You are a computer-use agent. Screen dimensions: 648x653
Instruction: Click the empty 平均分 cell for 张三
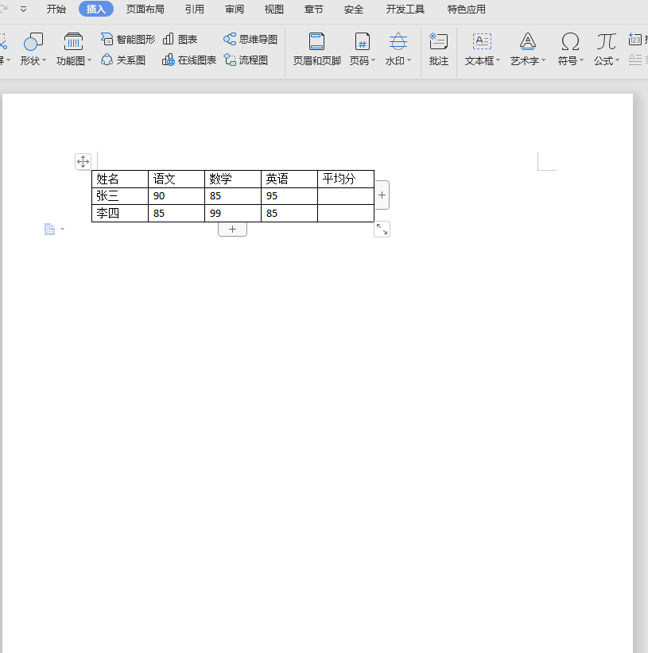[345, 196]
